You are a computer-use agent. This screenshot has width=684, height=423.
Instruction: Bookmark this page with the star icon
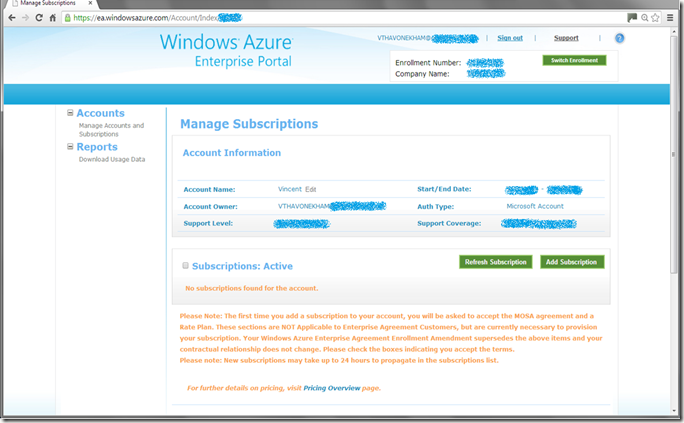pos(655,18)
